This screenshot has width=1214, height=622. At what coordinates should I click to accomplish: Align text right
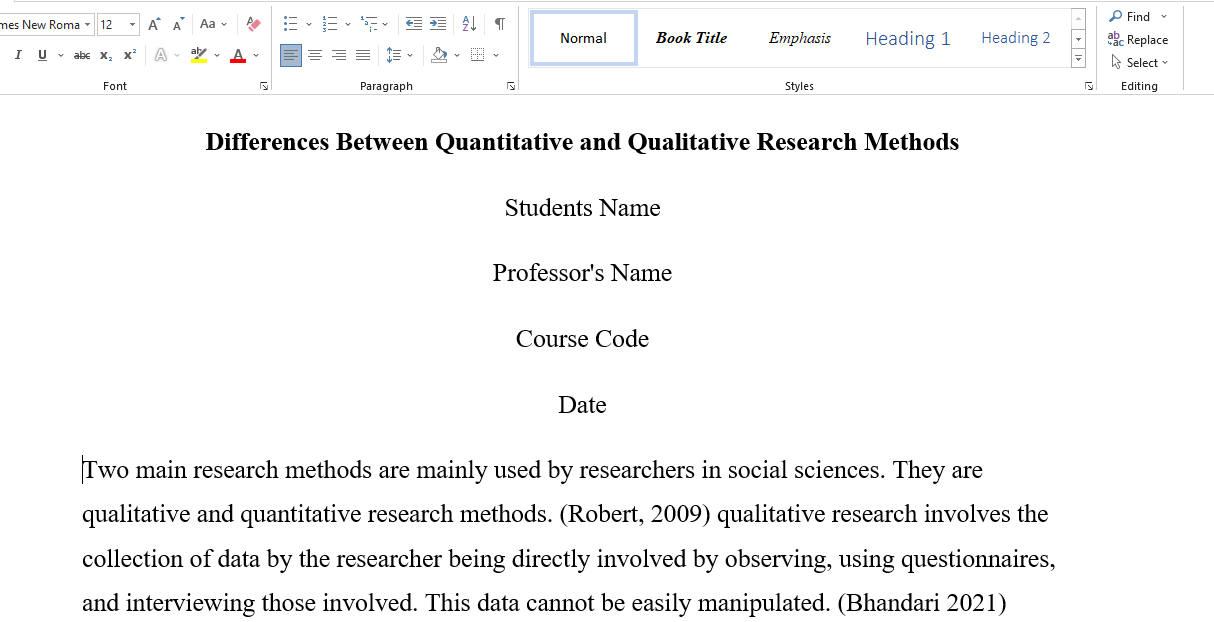pos(339,55)
